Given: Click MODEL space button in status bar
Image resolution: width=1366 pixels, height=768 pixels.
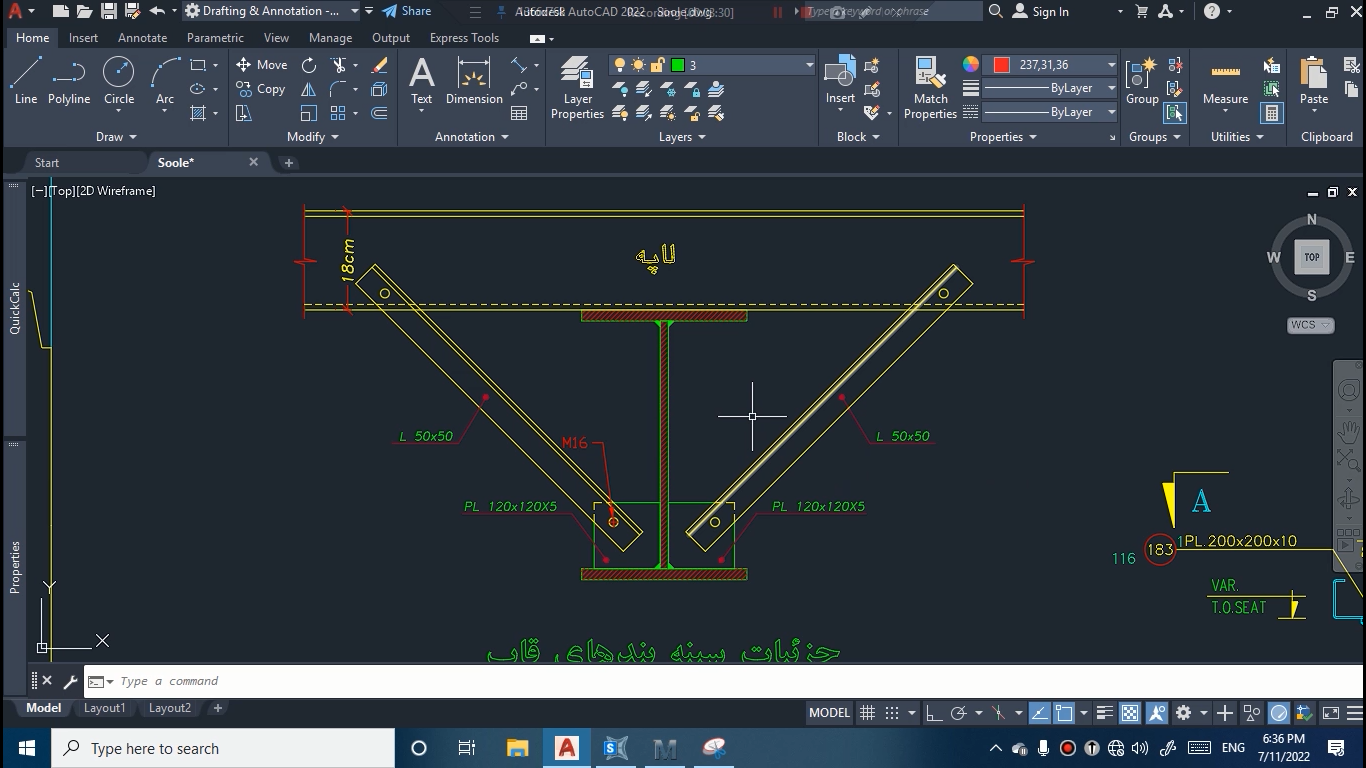Looking at the screenshot, I should pos(829,713).
